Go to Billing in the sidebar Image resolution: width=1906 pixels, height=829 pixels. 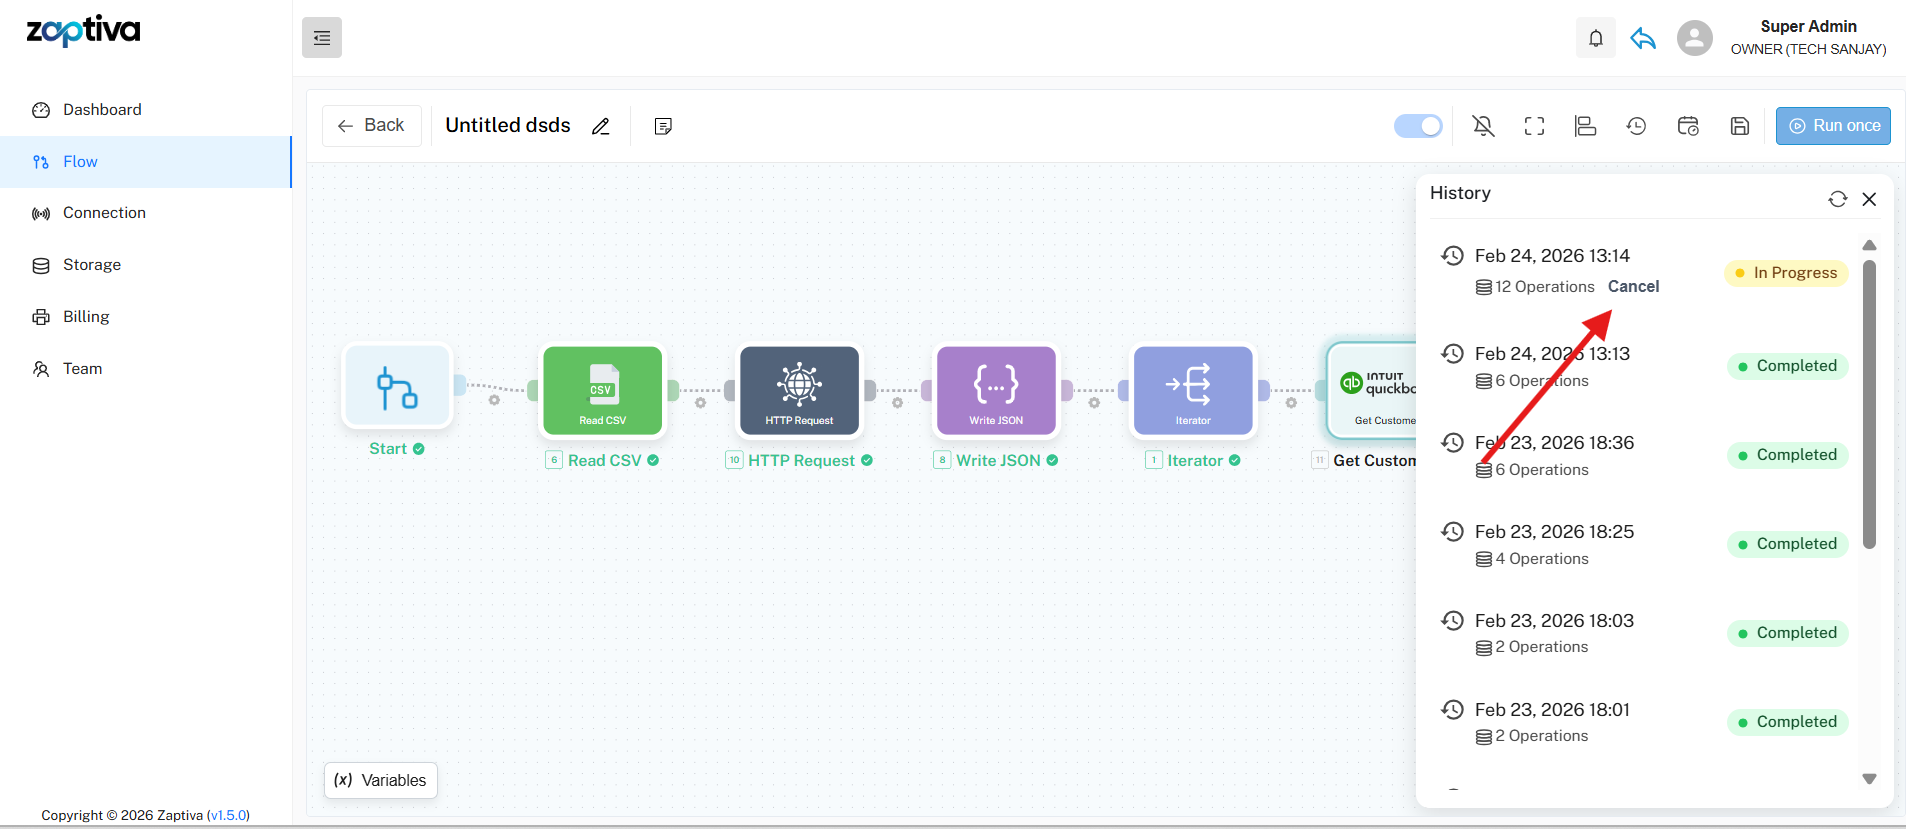point(86,317)
